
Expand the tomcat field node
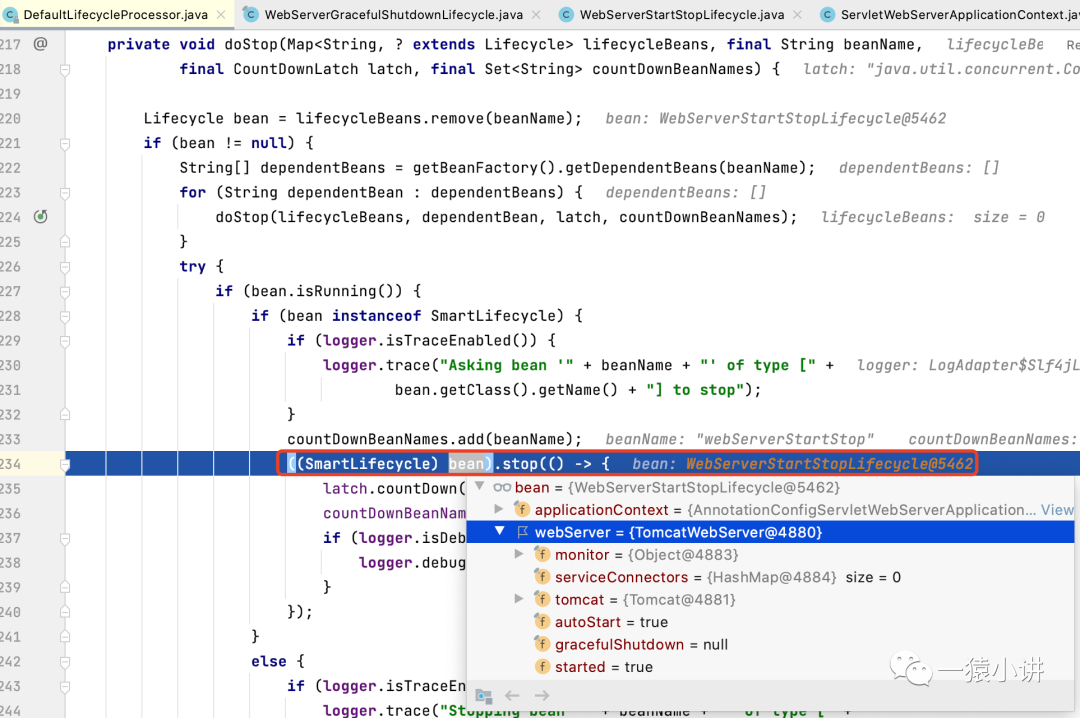click(x=519, y=599)
